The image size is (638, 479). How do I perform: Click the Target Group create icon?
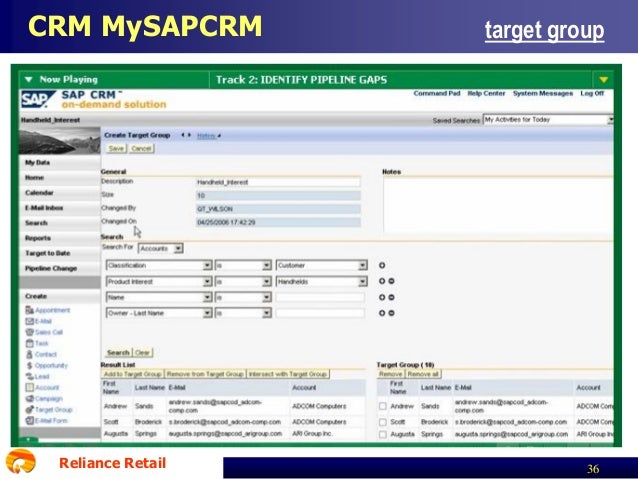click(x=29, y=409)
